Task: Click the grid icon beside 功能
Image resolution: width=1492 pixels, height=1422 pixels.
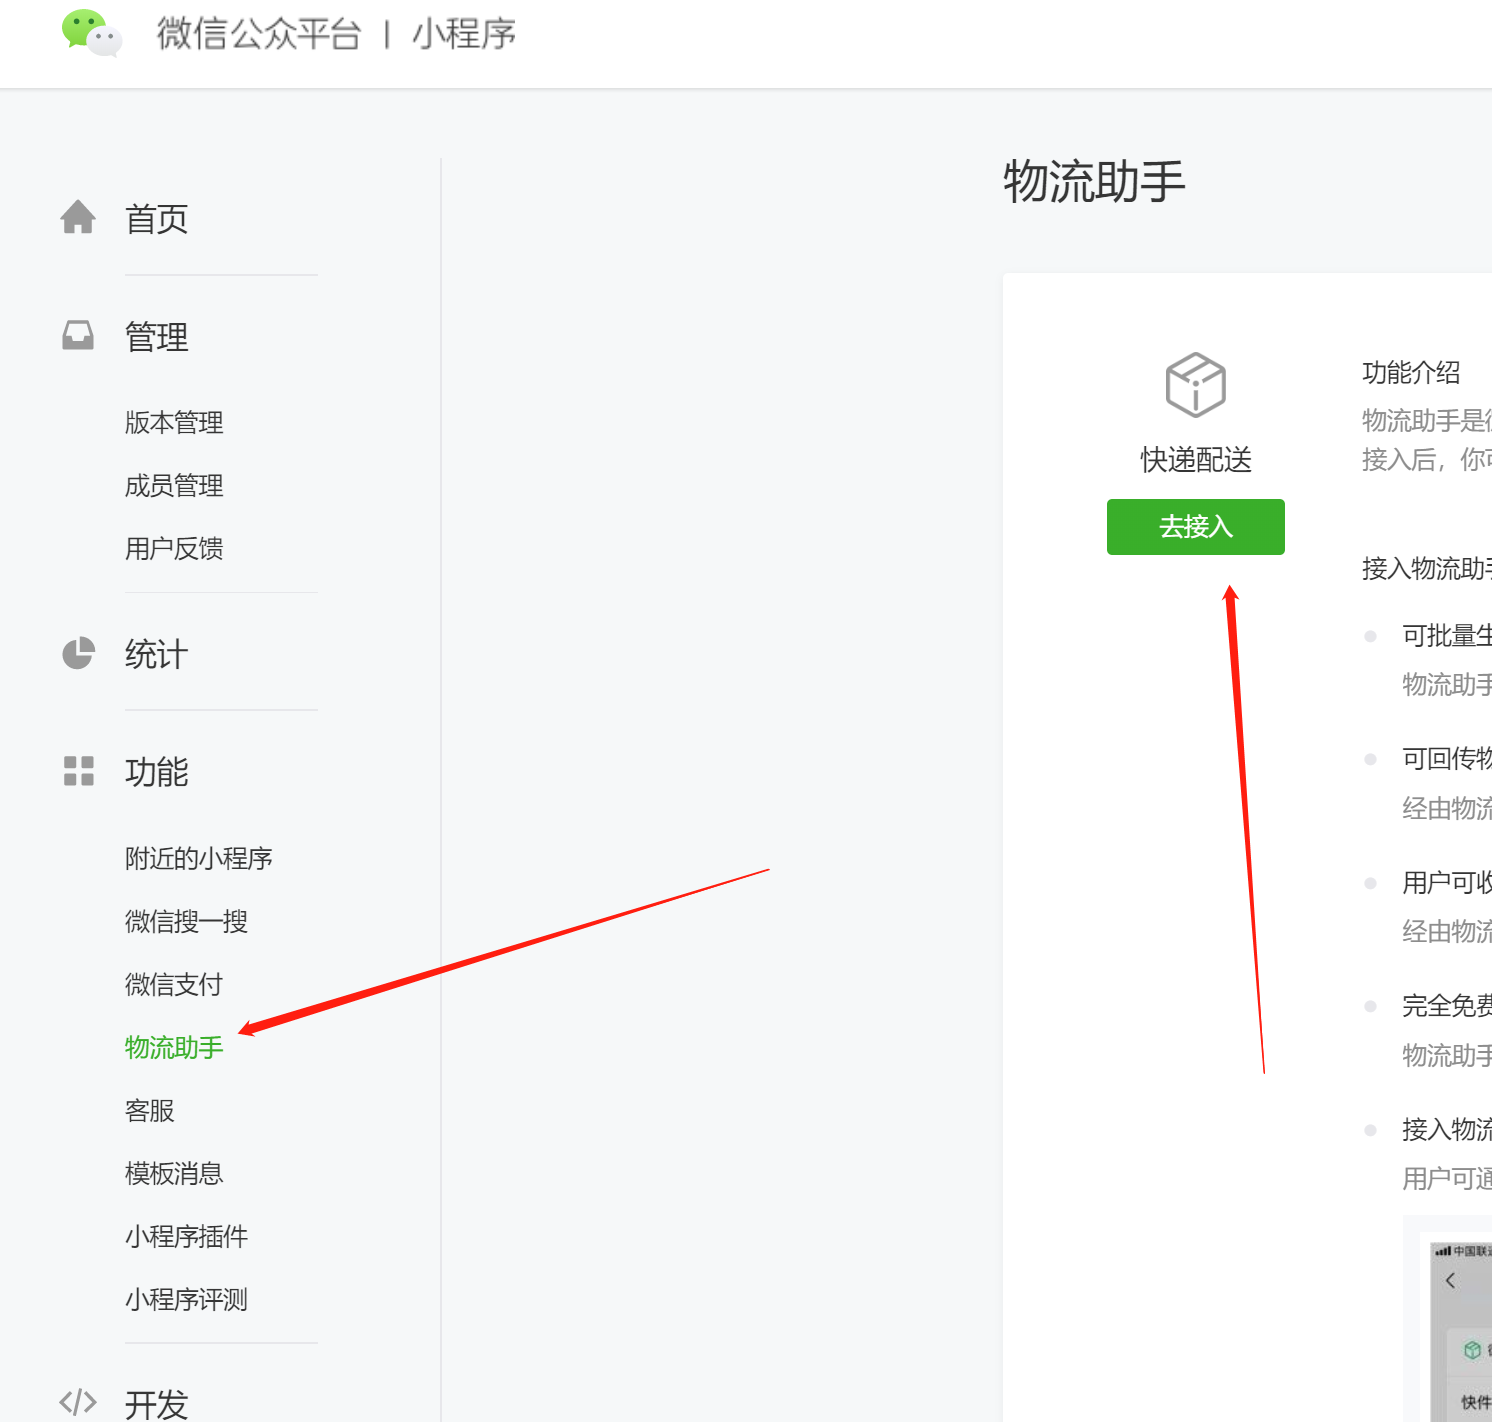Action: 78,771
